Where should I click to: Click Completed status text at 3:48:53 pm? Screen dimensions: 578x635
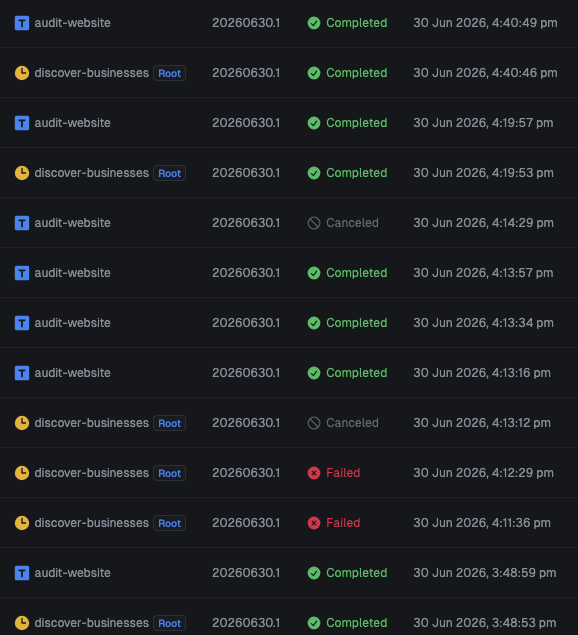pyautogui.click(x=356, y=623)
